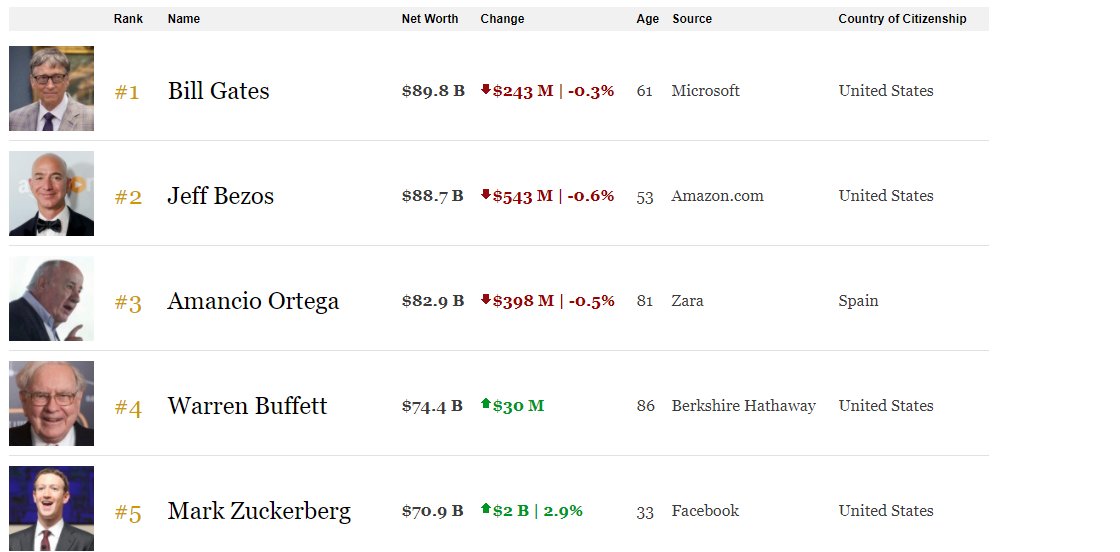The width and height of the screenshot is (1120, 552).
Task: Click the green up arrow beside $30 M
Action: (486, 403)
